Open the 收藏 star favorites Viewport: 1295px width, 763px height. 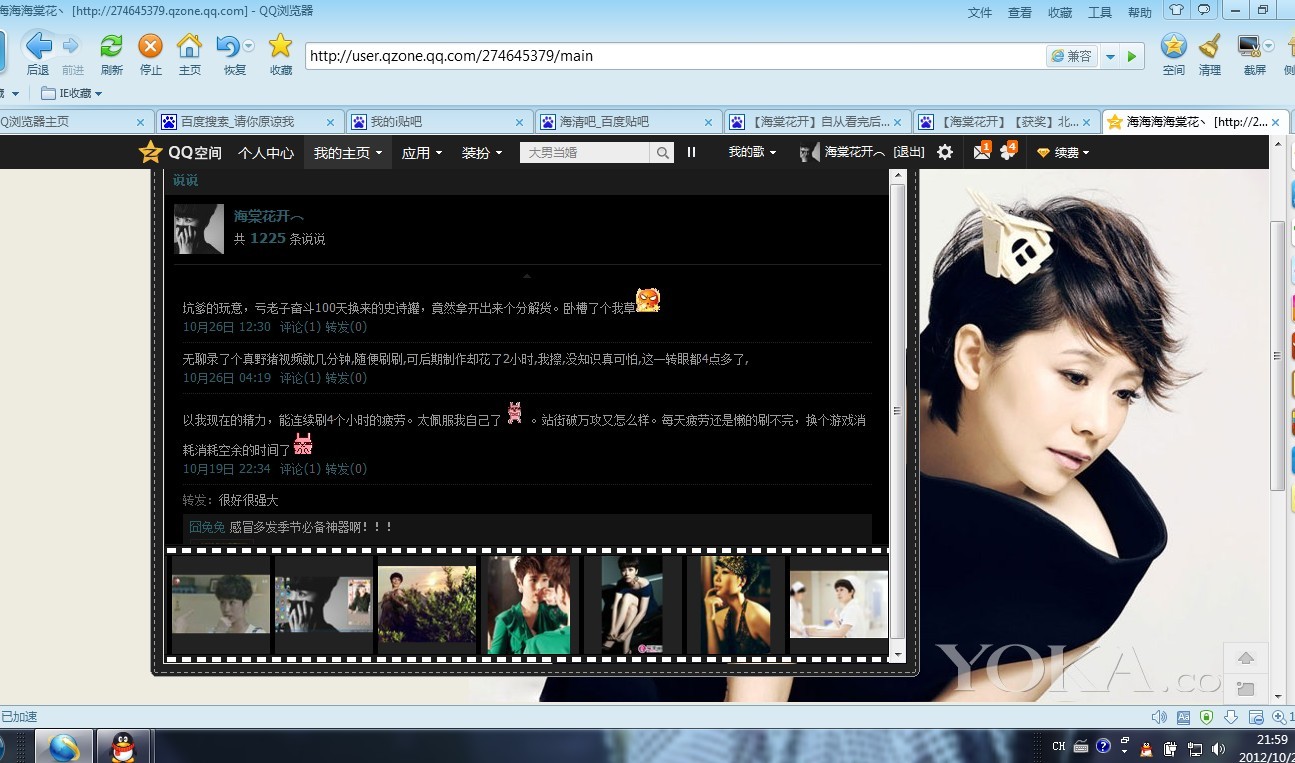pyautogui.click(x=280, y=46)
